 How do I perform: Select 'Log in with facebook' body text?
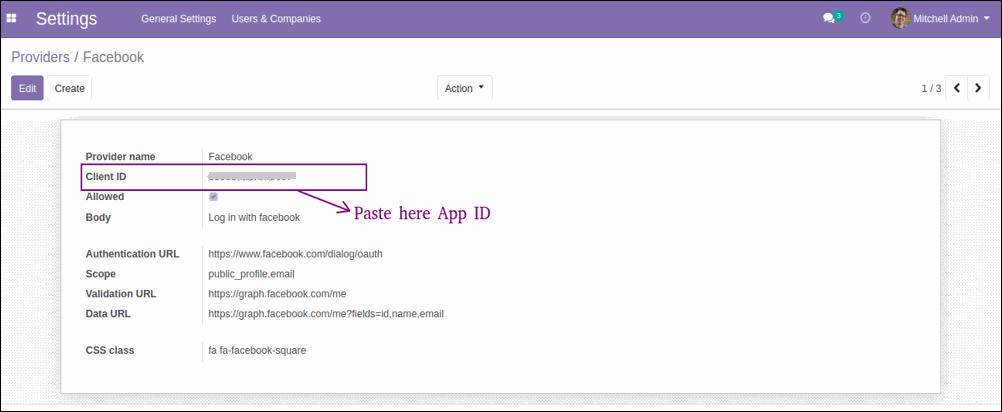click(254, 217)
